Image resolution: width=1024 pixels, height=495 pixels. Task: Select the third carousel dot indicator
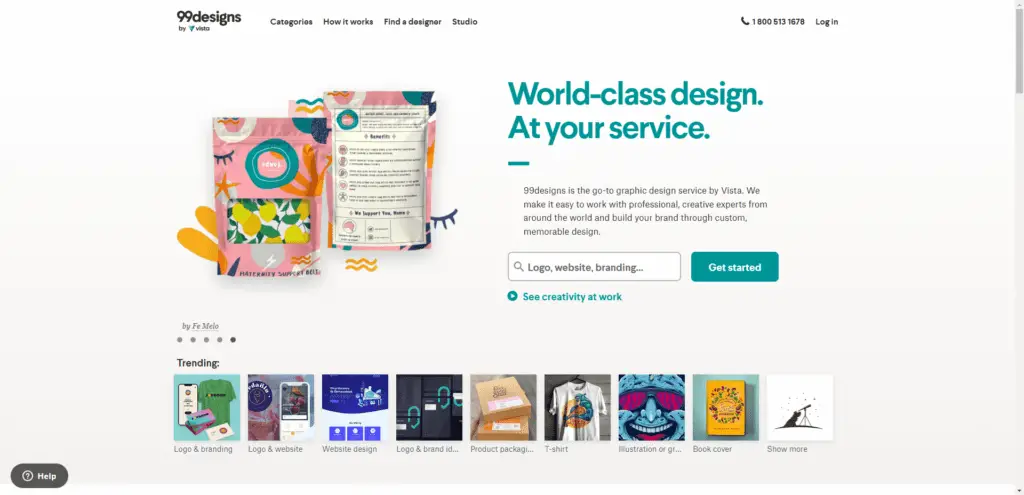point(206,340)
